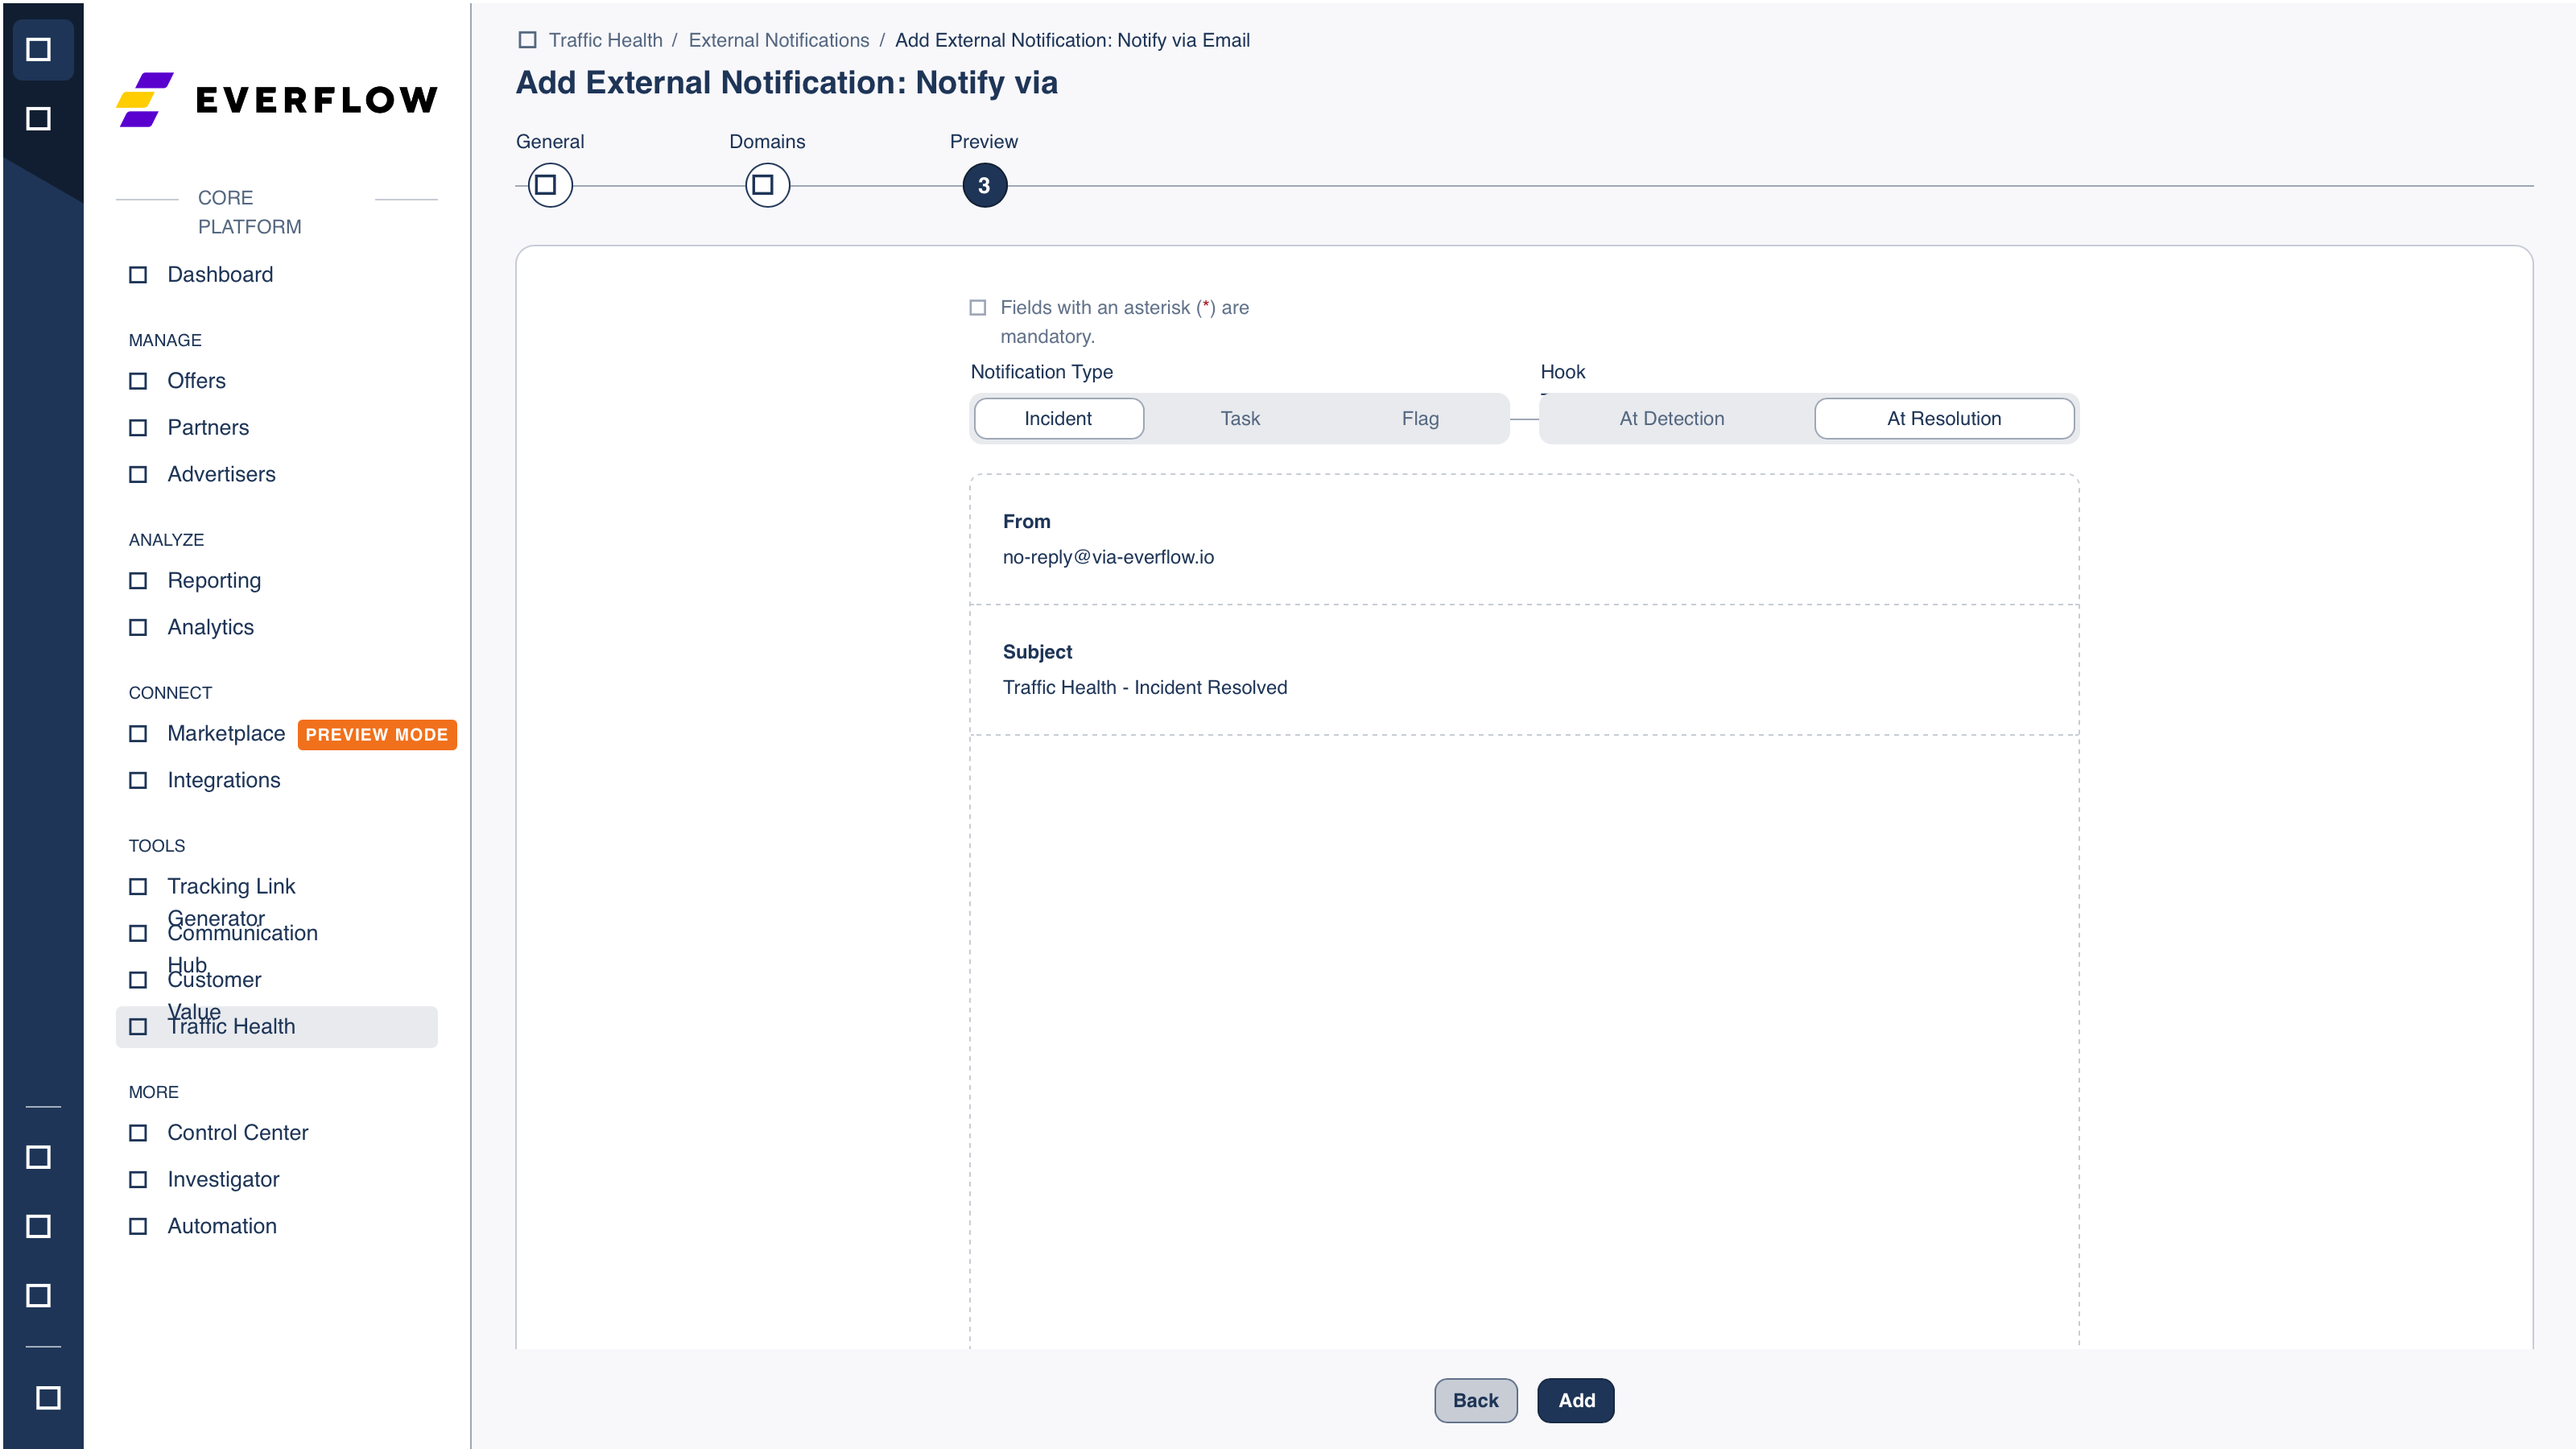Click the Advertisers icon
Viewport: 2576px width, 1449px height.
[x=138, y=475]
